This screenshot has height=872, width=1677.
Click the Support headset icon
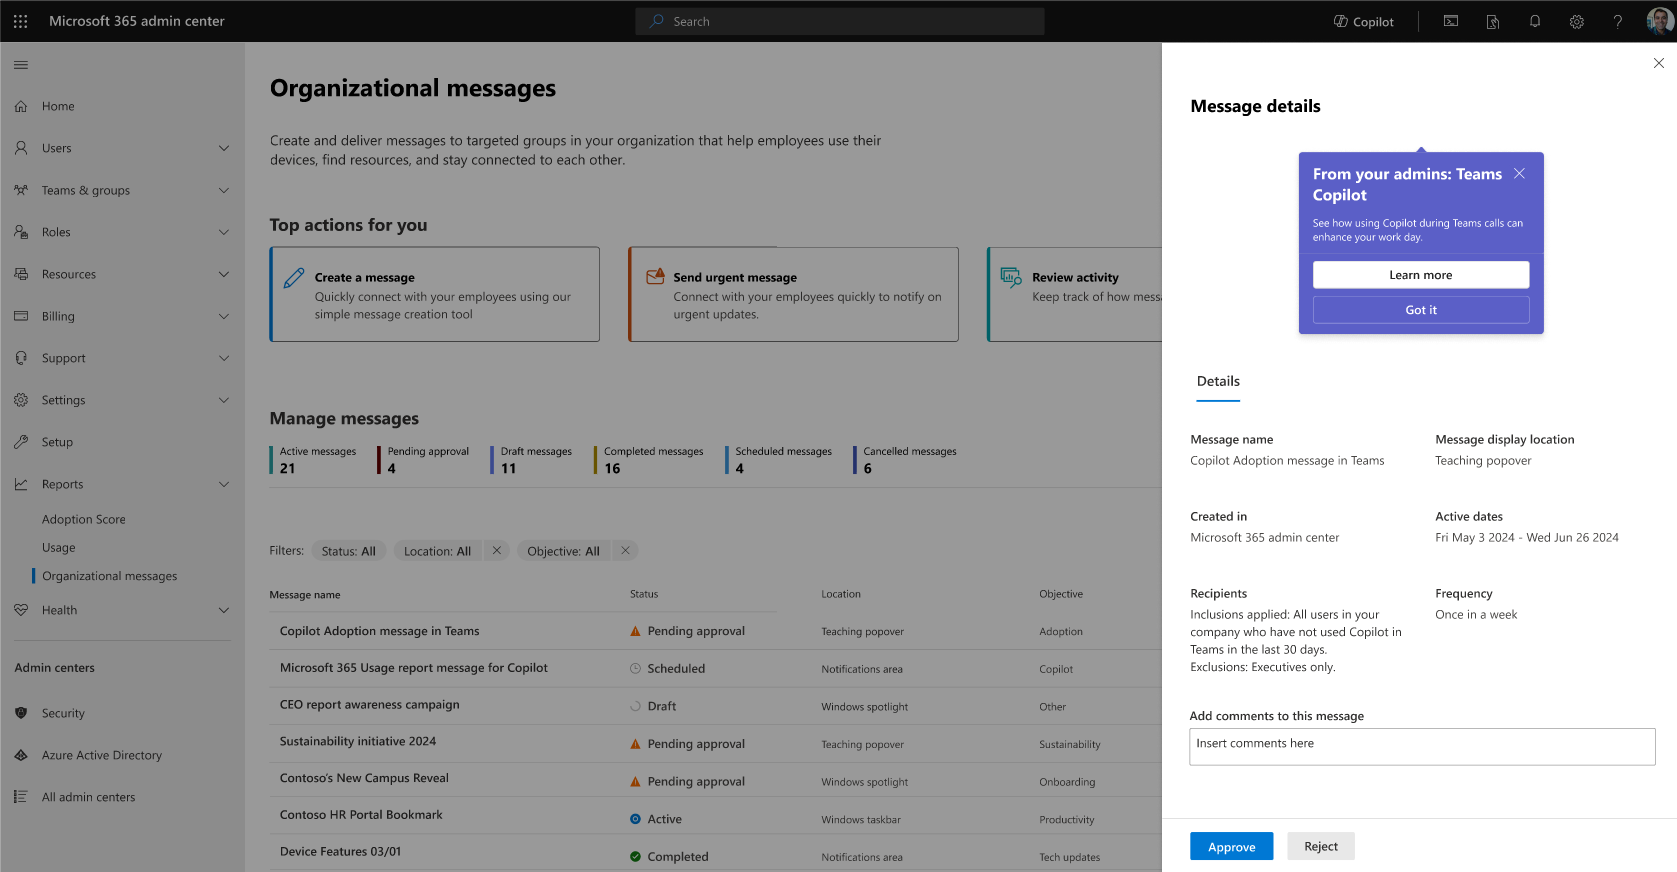(x=21, y=358)
